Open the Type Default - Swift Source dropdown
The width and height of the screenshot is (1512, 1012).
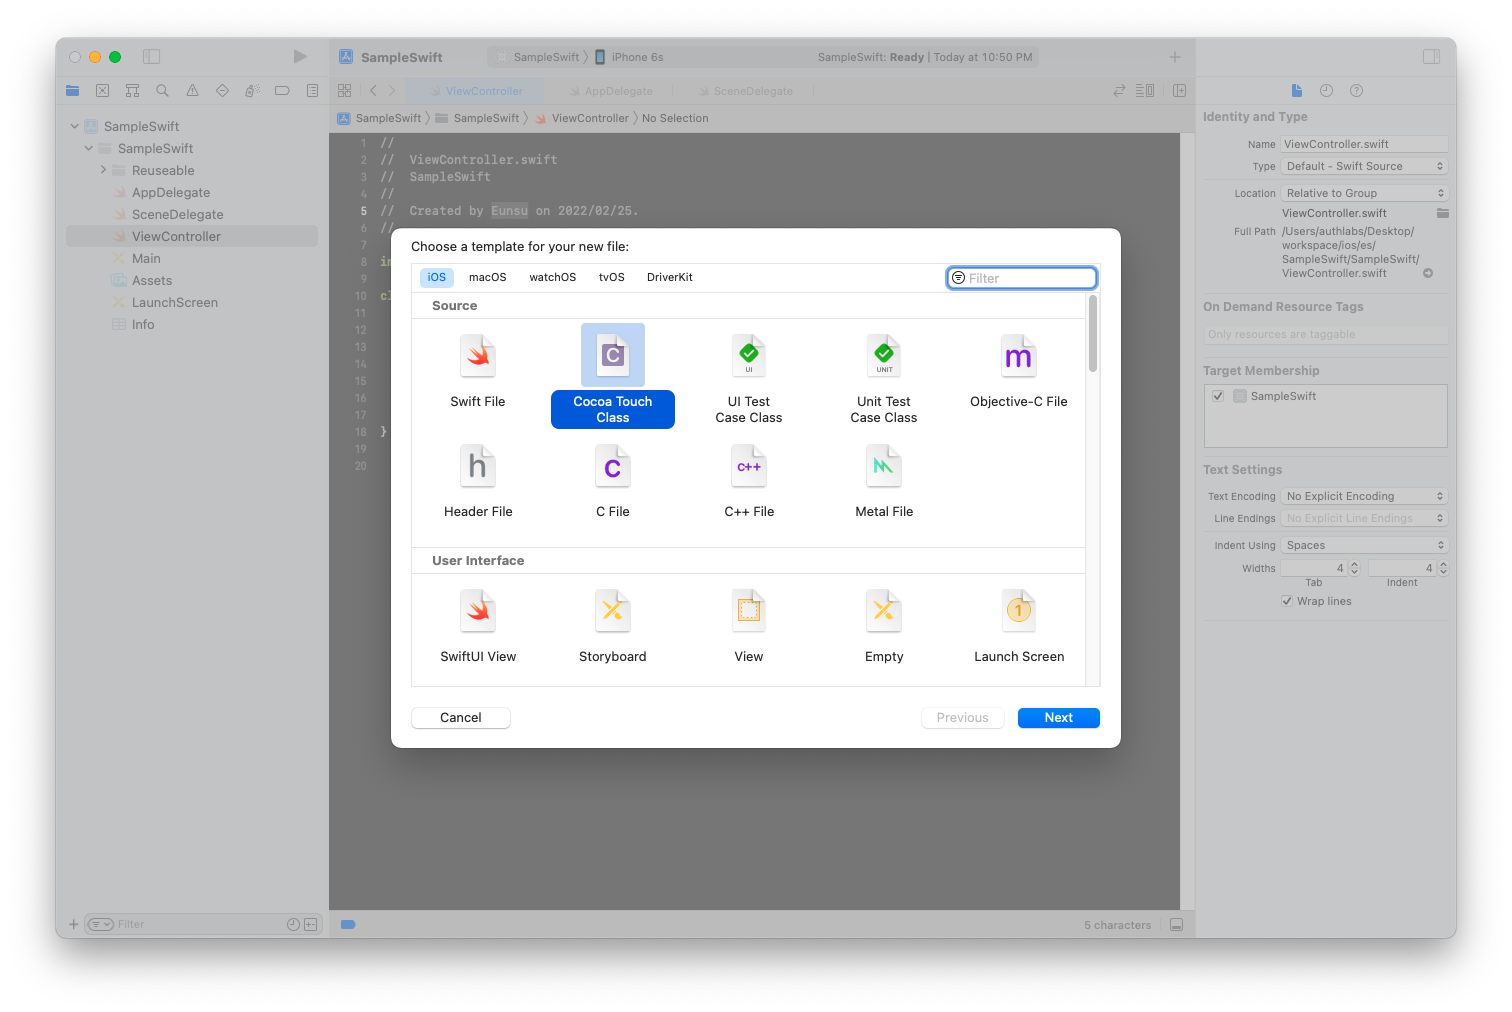(x=1365, y=166)
